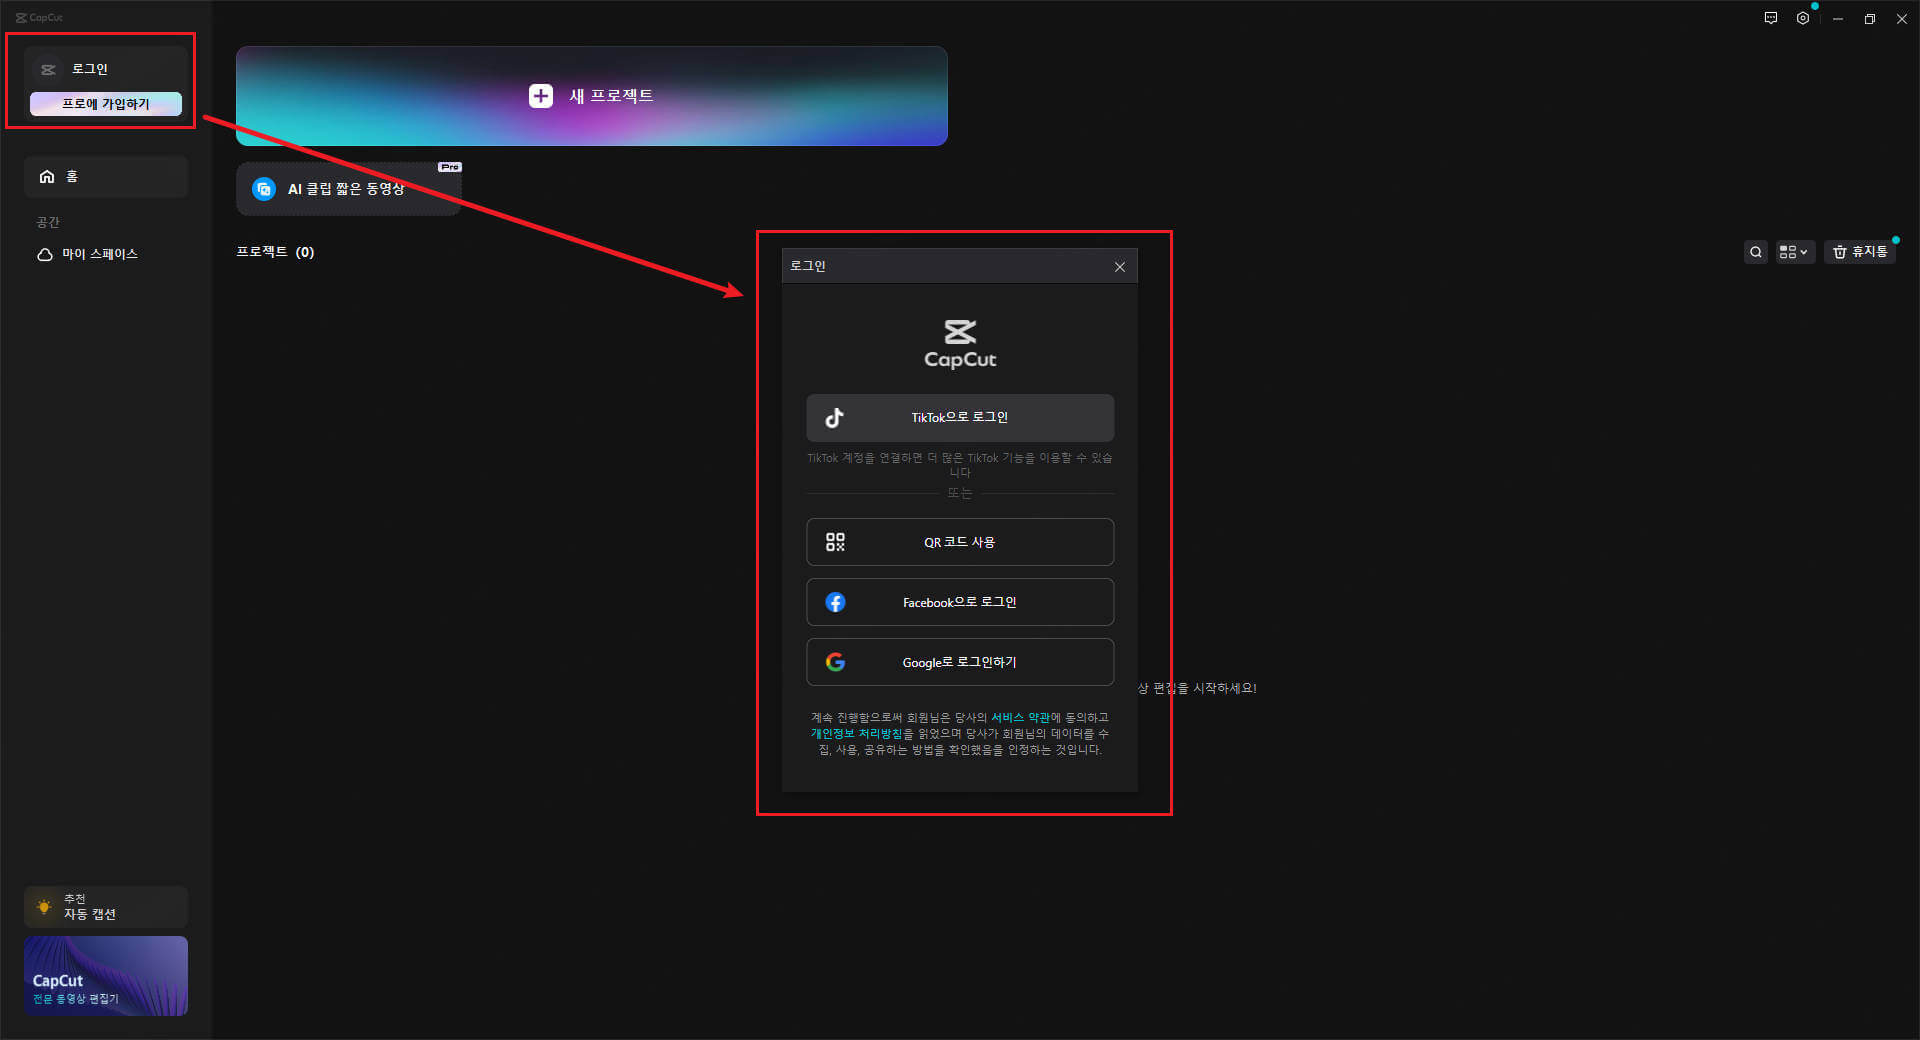Click the CapCut logo in login dialog

(960, 344)
